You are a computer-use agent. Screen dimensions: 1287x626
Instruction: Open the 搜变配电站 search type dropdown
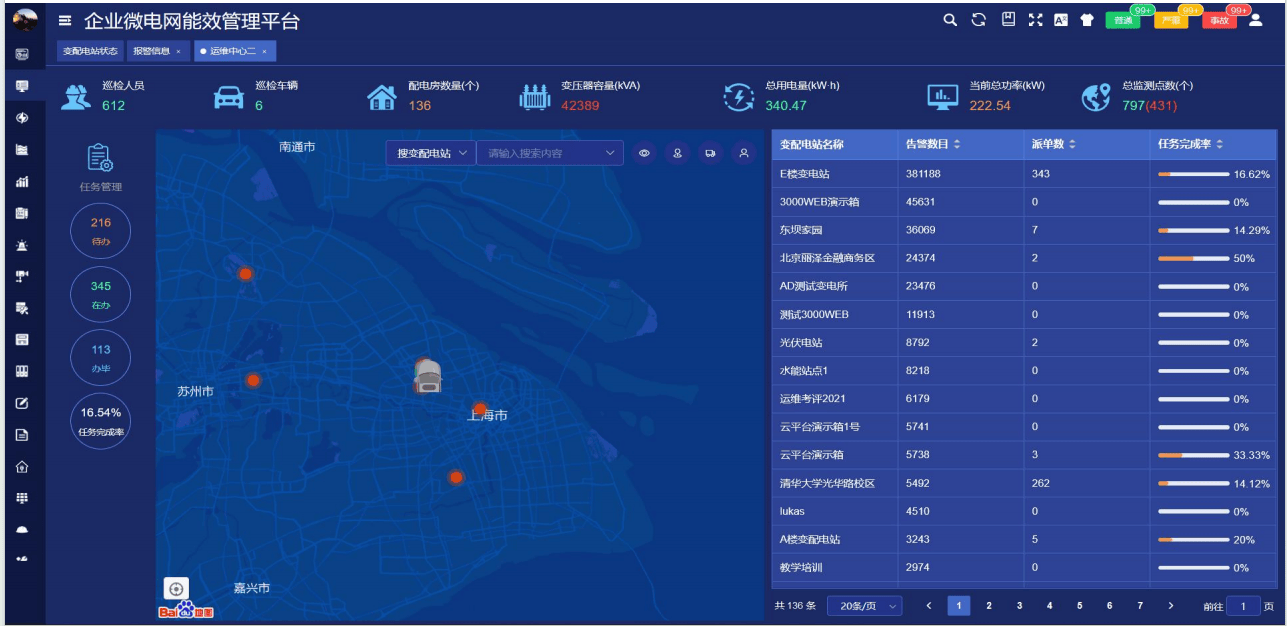coord(431,153)
